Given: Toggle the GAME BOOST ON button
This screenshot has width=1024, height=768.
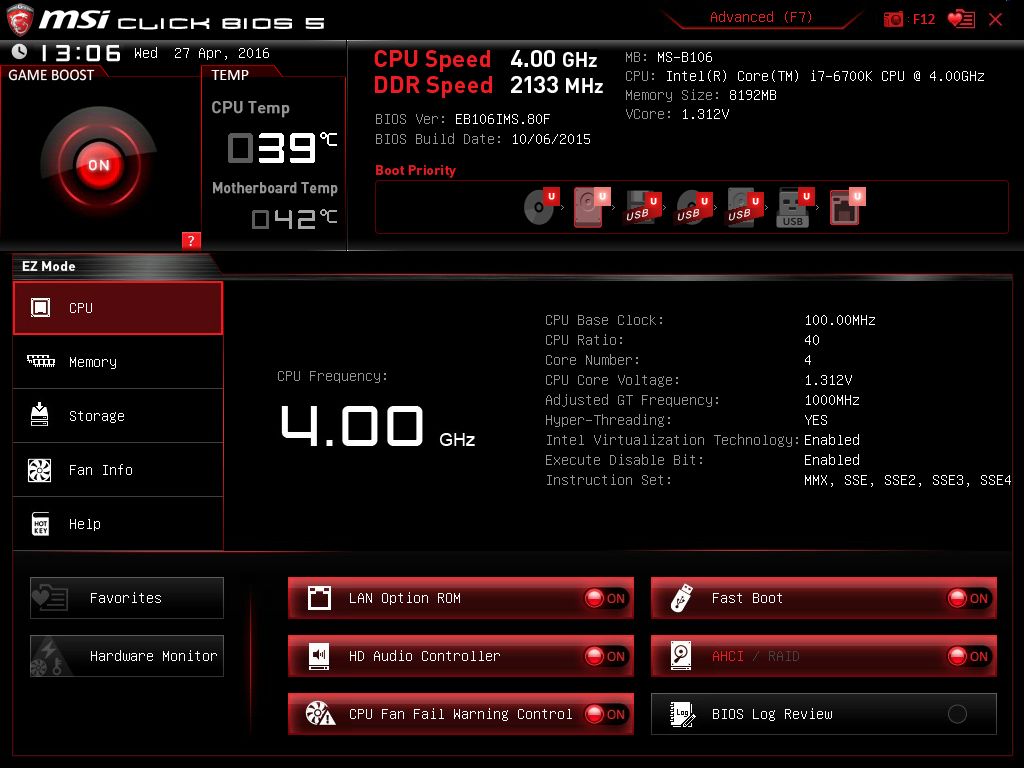Looking at the screenshot, I should (x=99, y=165).
